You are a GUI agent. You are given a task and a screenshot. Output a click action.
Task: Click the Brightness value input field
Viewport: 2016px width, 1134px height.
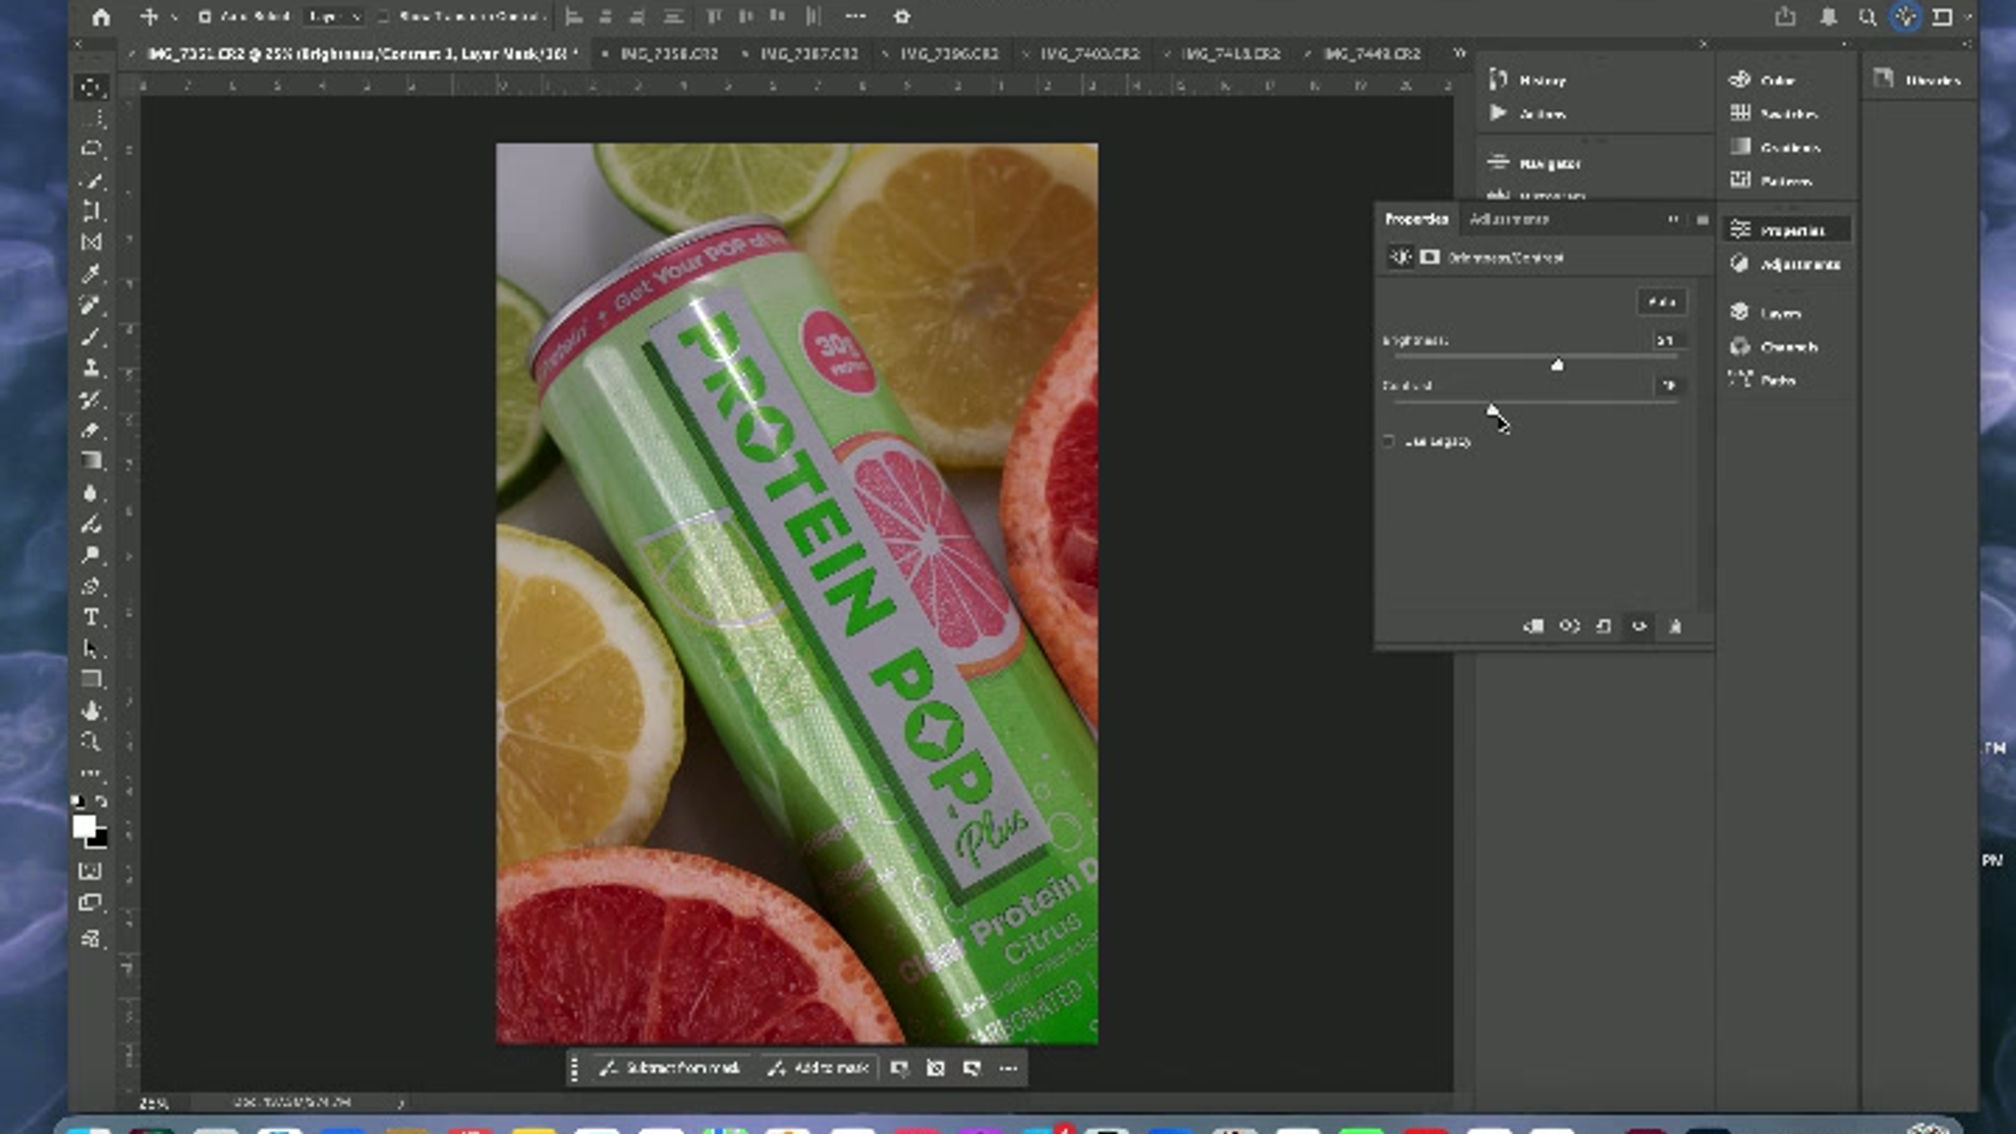click(1667, 341)
